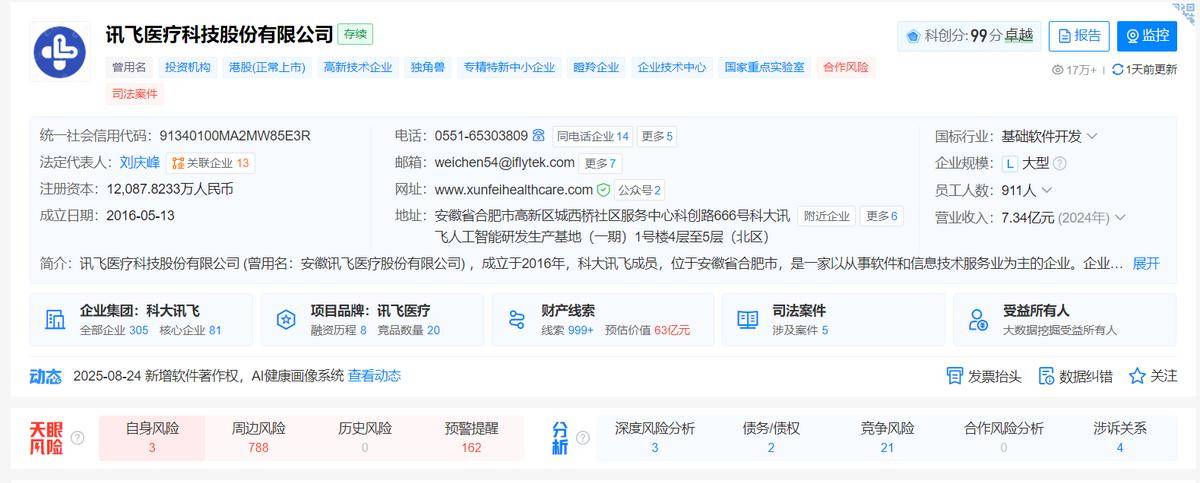Click the 竞品数量 20 link
This screenshot has width=1200, height=483.
coord(408,330)
